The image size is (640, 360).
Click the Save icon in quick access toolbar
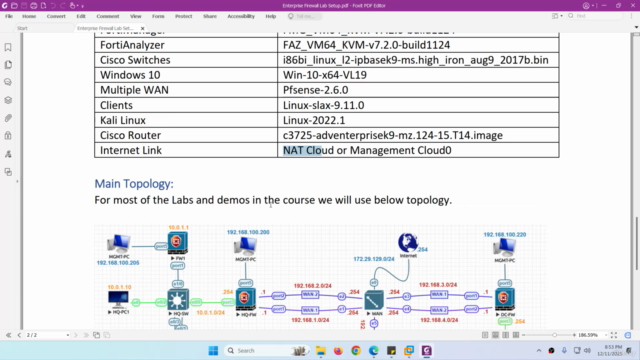tap(24, 6)
